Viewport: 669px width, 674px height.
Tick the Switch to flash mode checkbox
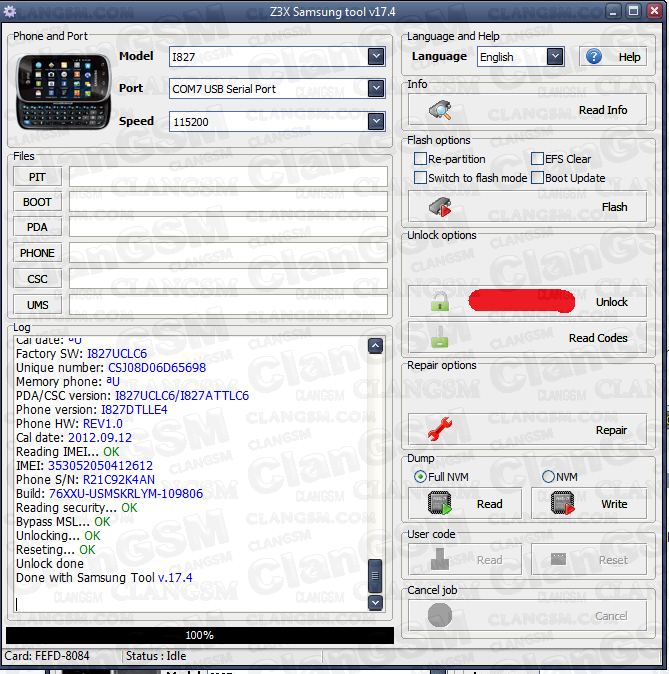click(420, 178)
